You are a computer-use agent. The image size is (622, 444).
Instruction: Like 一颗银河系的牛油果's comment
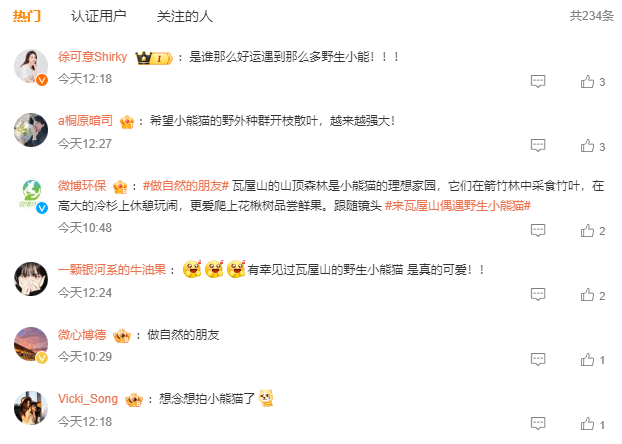point(587,295)
